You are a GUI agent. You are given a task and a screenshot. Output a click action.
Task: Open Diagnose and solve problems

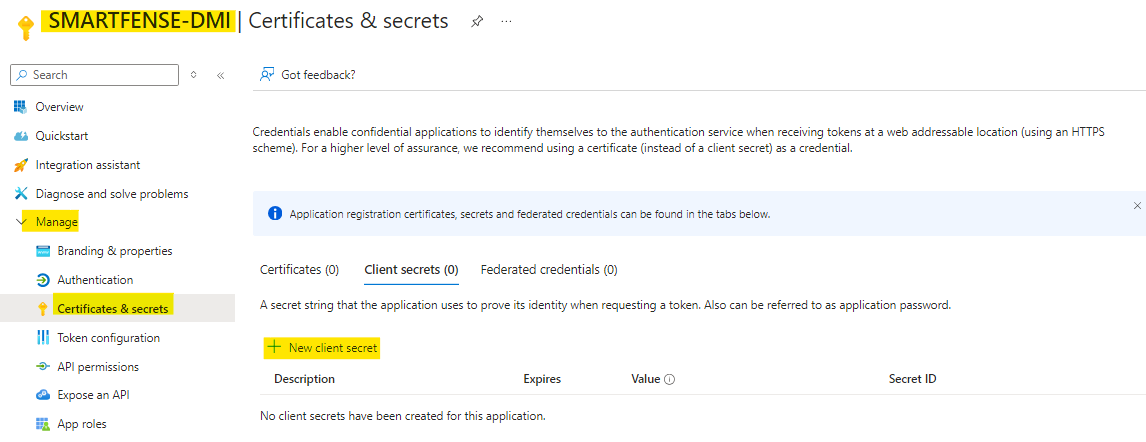click(x=101, y=194)
